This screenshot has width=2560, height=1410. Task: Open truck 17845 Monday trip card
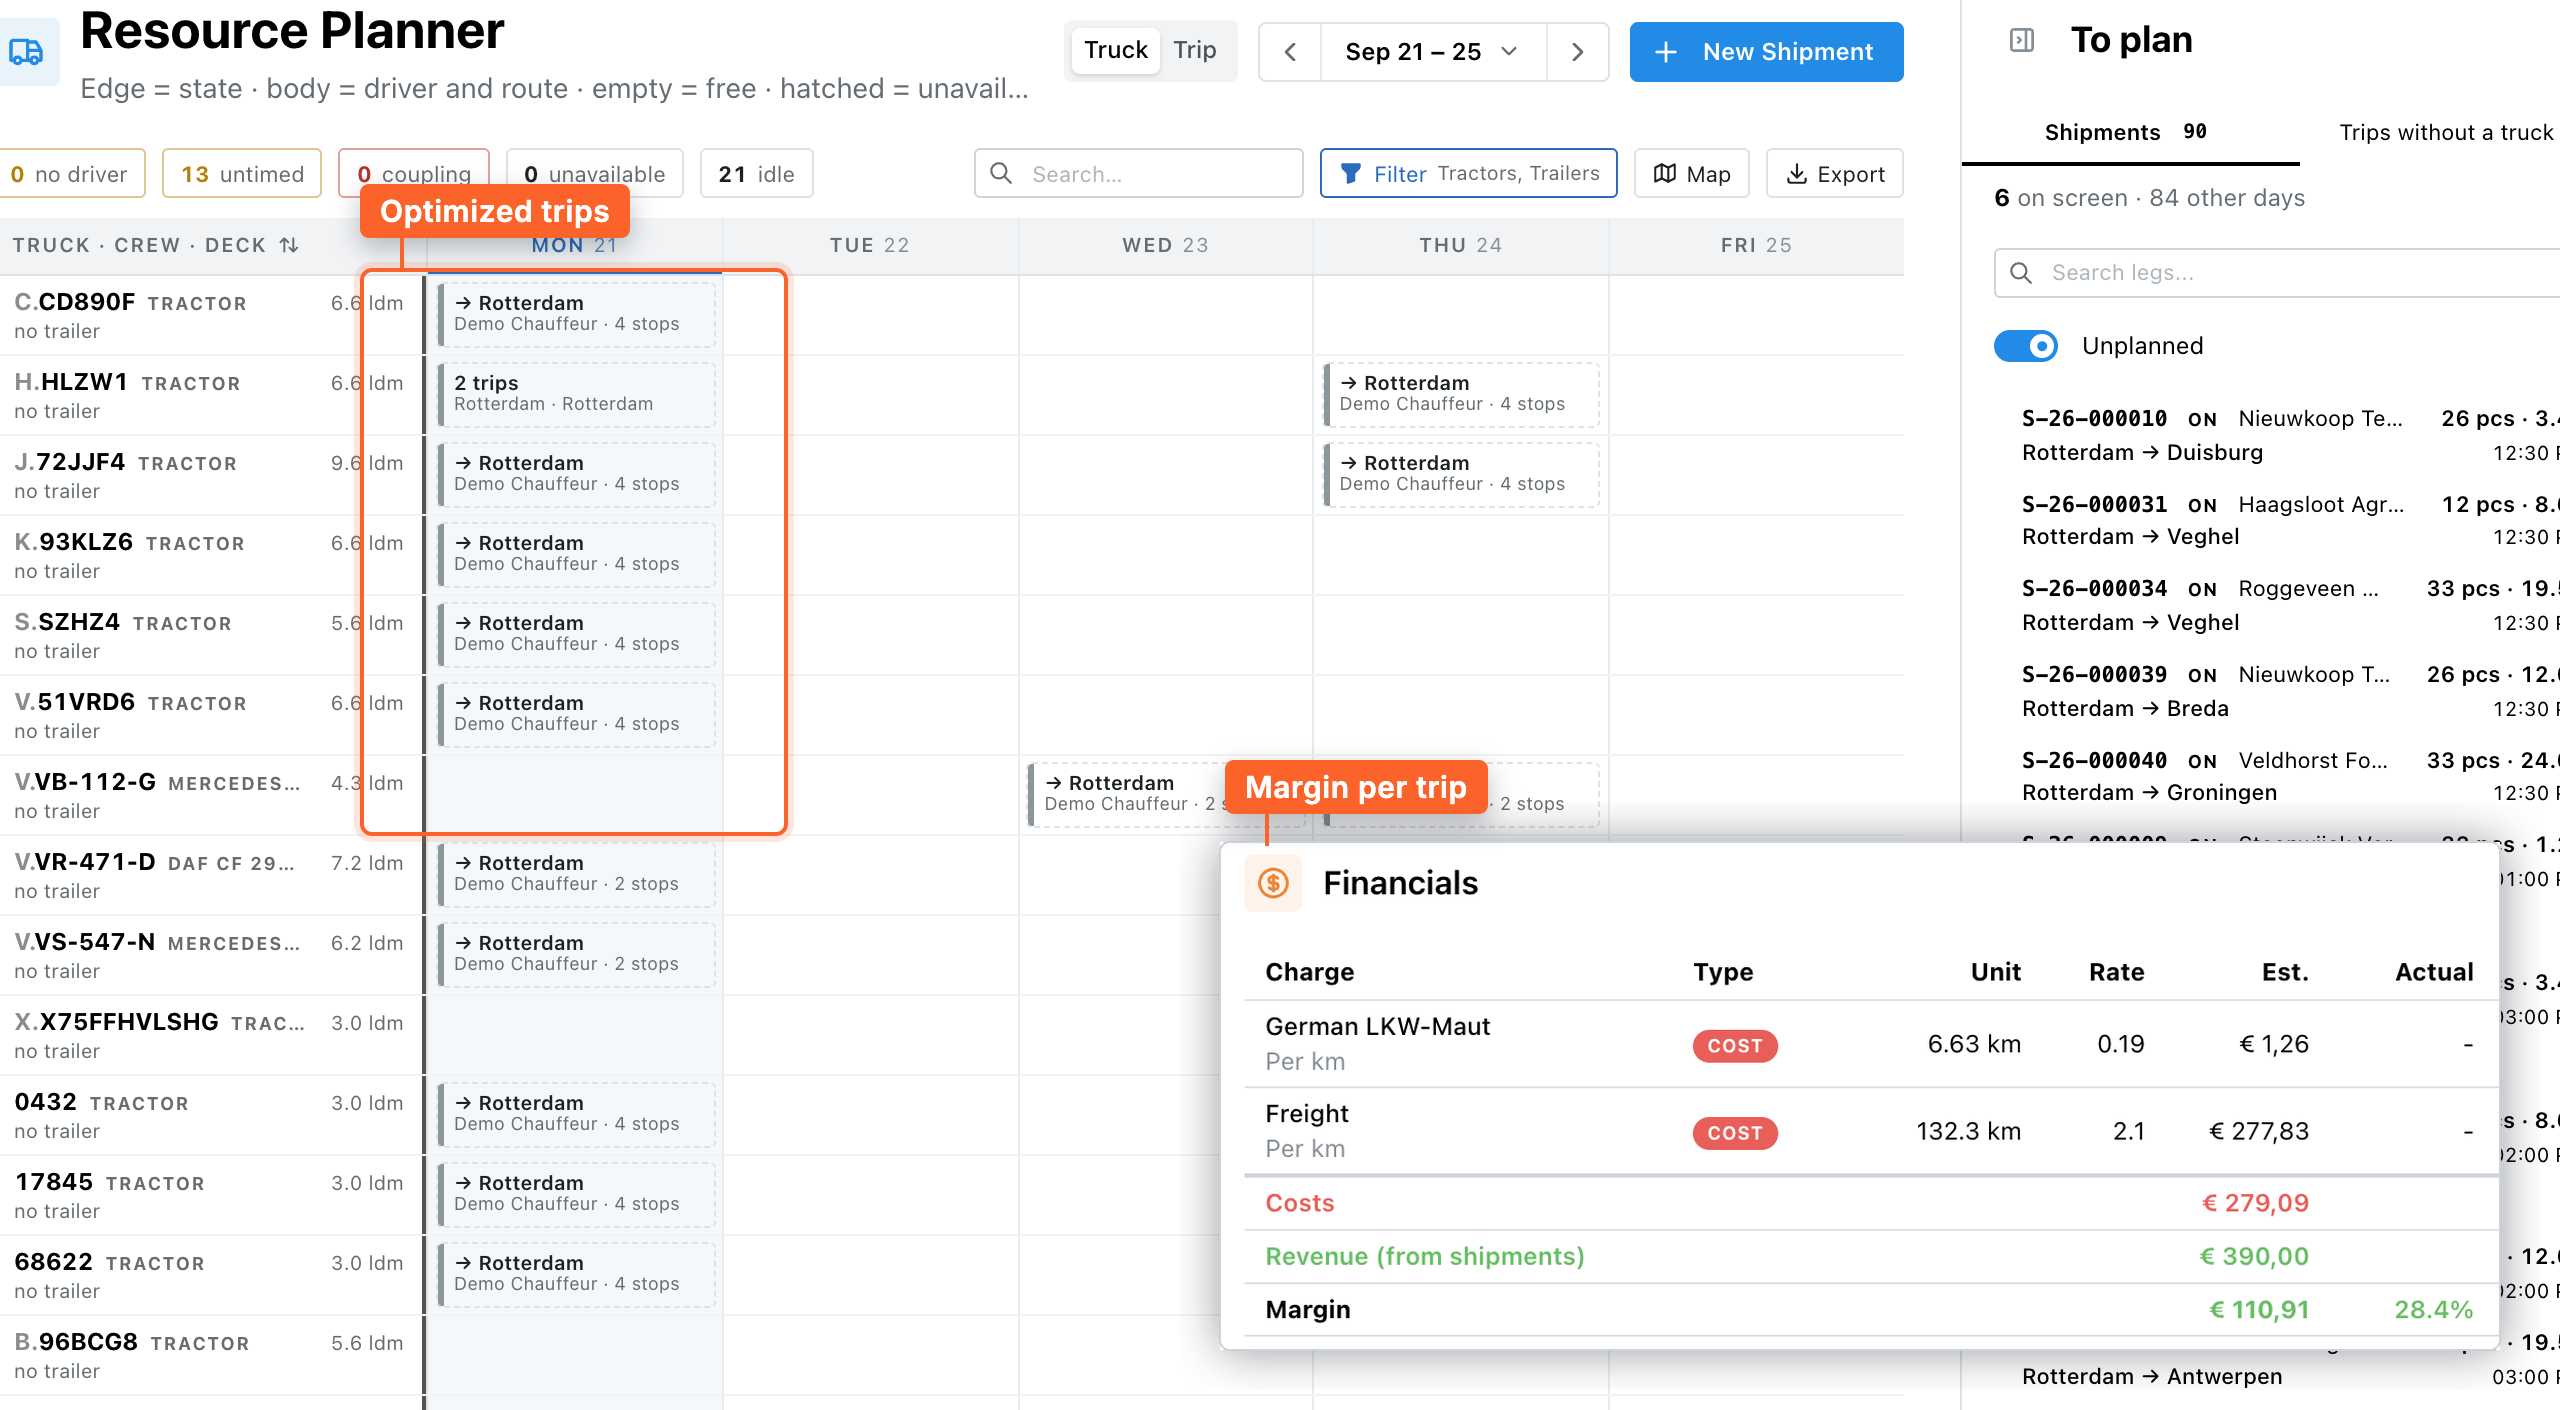[577, 1194]
